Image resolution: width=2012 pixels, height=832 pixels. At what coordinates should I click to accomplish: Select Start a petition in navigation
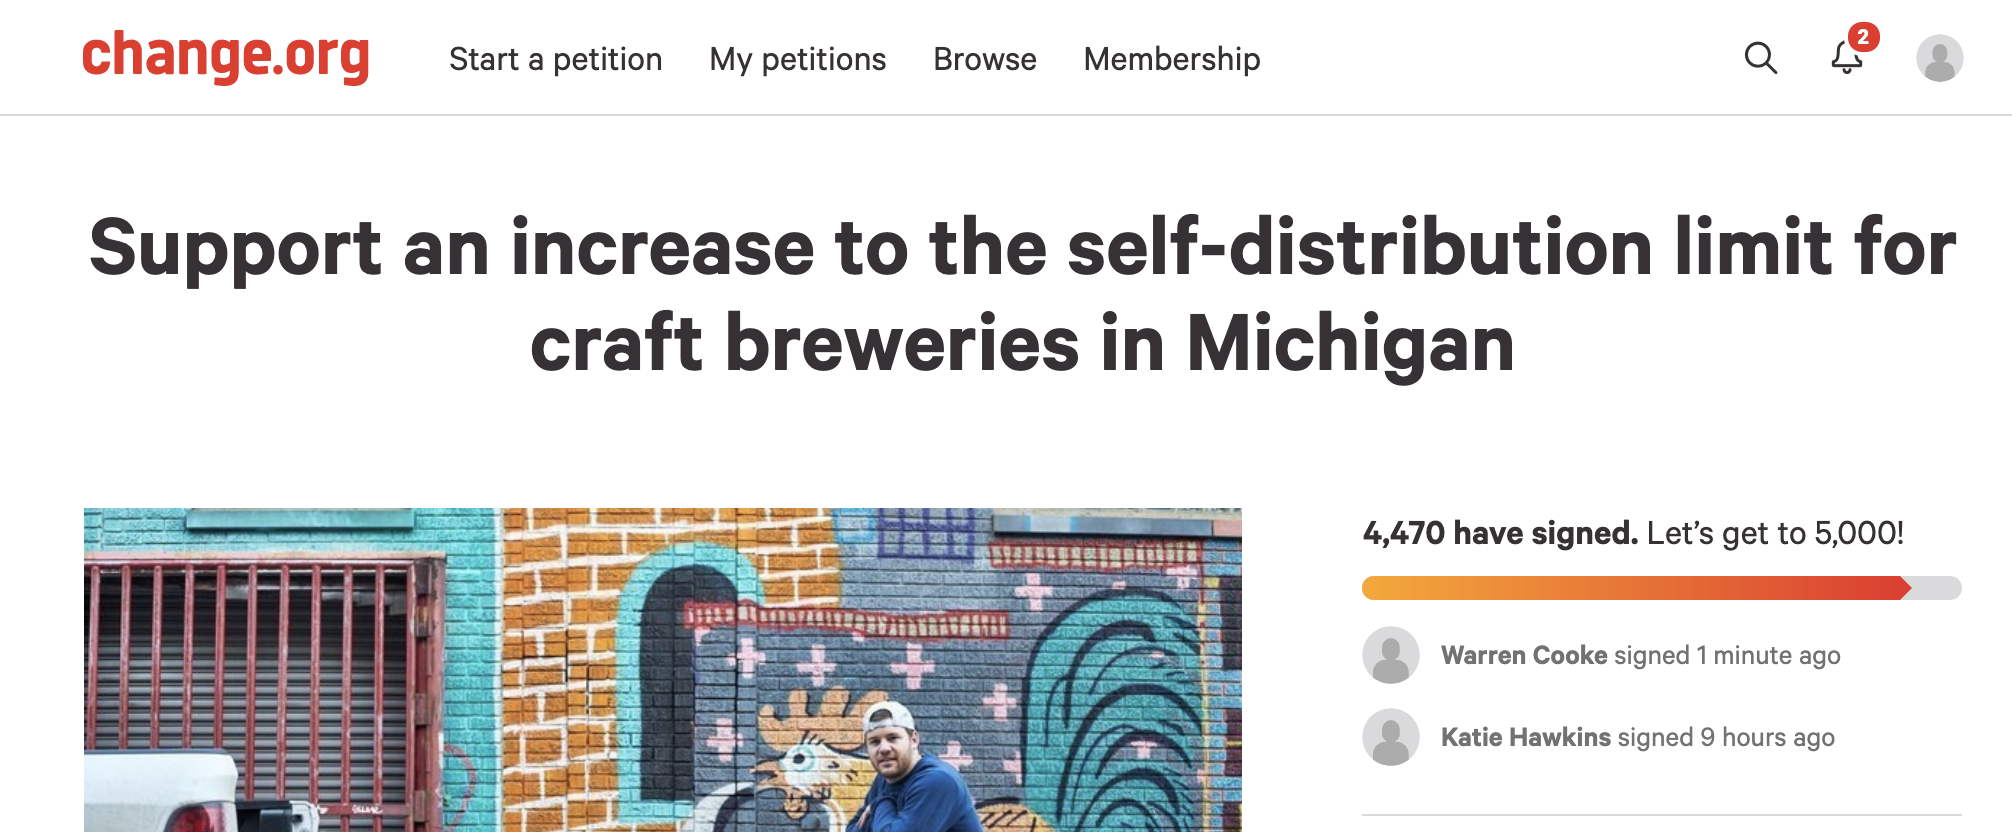(x=555, y=59)
